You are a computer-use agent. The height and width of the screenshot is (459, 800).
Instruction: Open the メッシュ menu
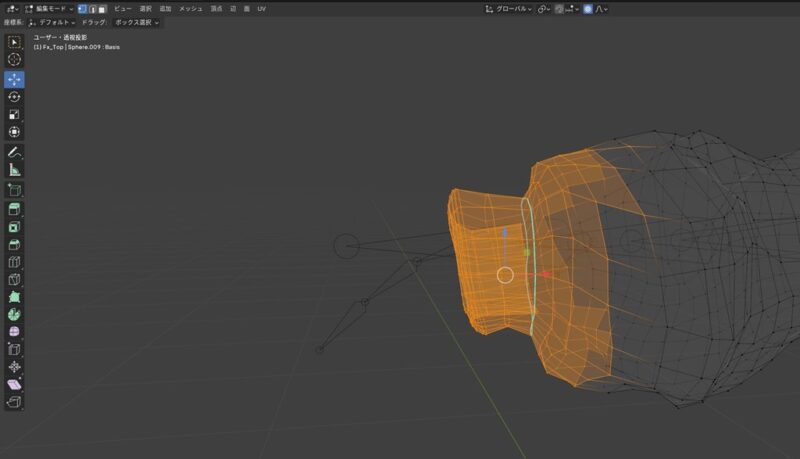(x=190, y=8)
